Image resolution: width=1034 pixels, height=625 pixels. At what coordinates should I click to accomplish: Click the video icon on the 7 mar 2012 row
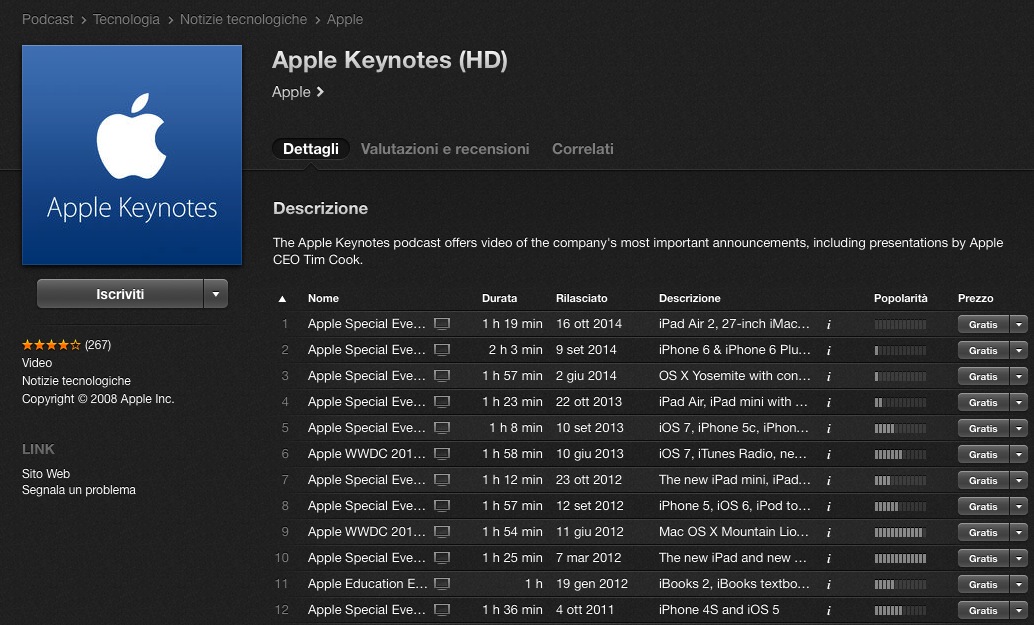coord(442,558)
